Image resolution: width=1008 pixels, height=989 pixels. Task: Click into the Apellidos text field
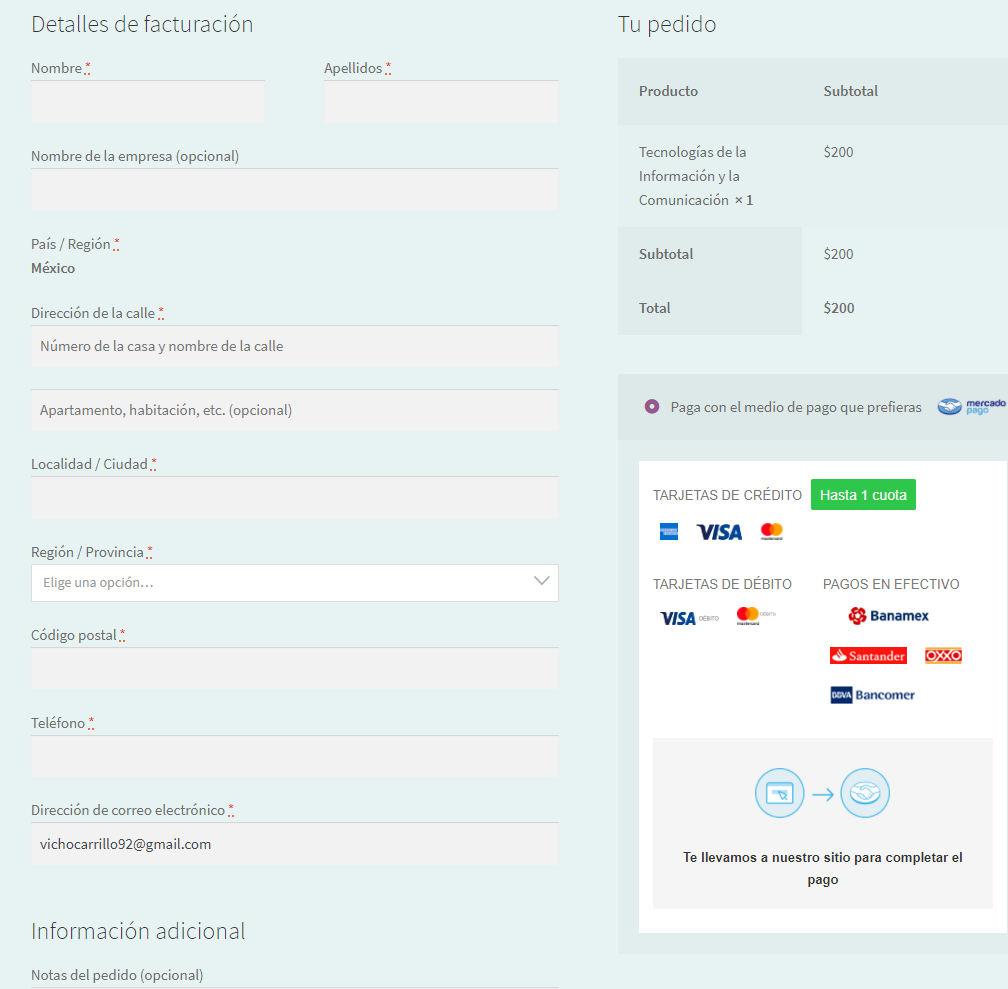pyautogui.click(x=441, y=102)
